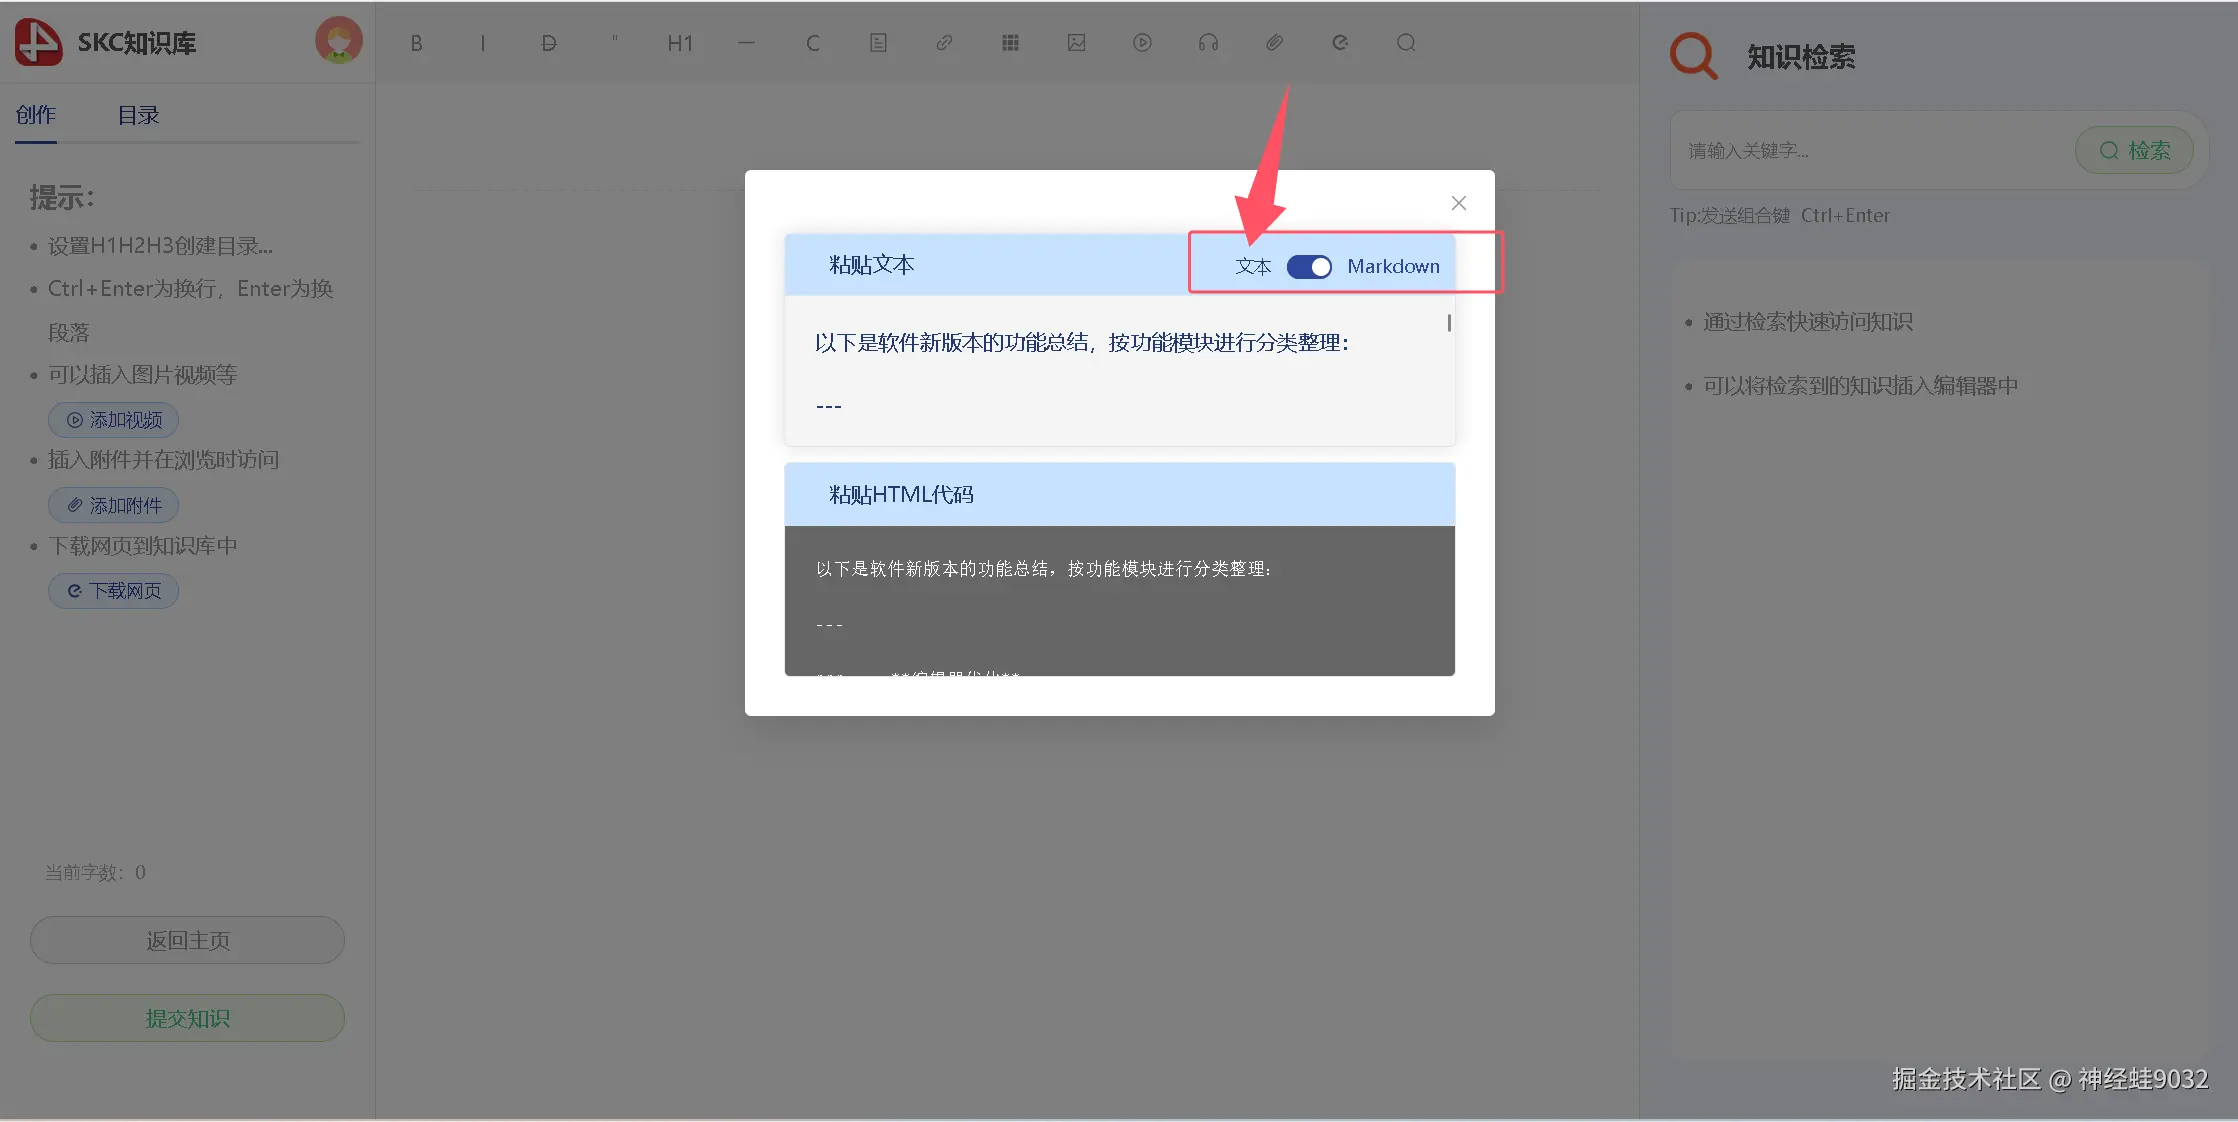Select the H1 heading tool
This screenshot has height=1122, width=2238.
(680, 43)
